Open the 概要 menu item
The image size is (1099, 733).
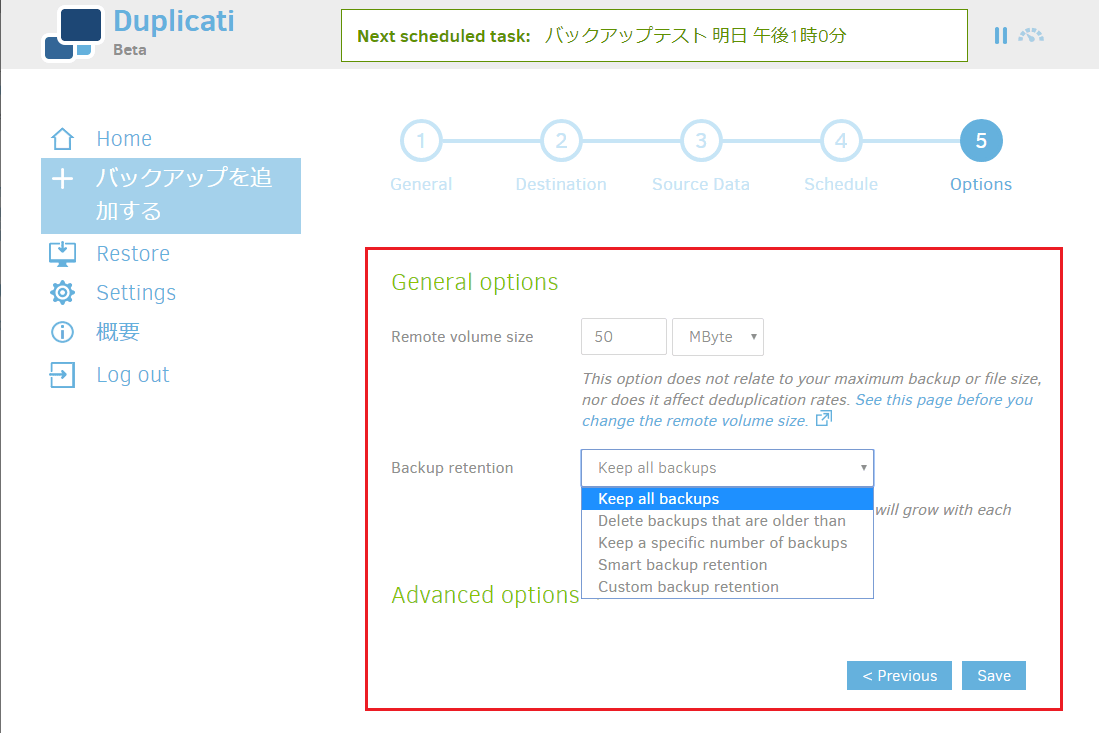118,331
